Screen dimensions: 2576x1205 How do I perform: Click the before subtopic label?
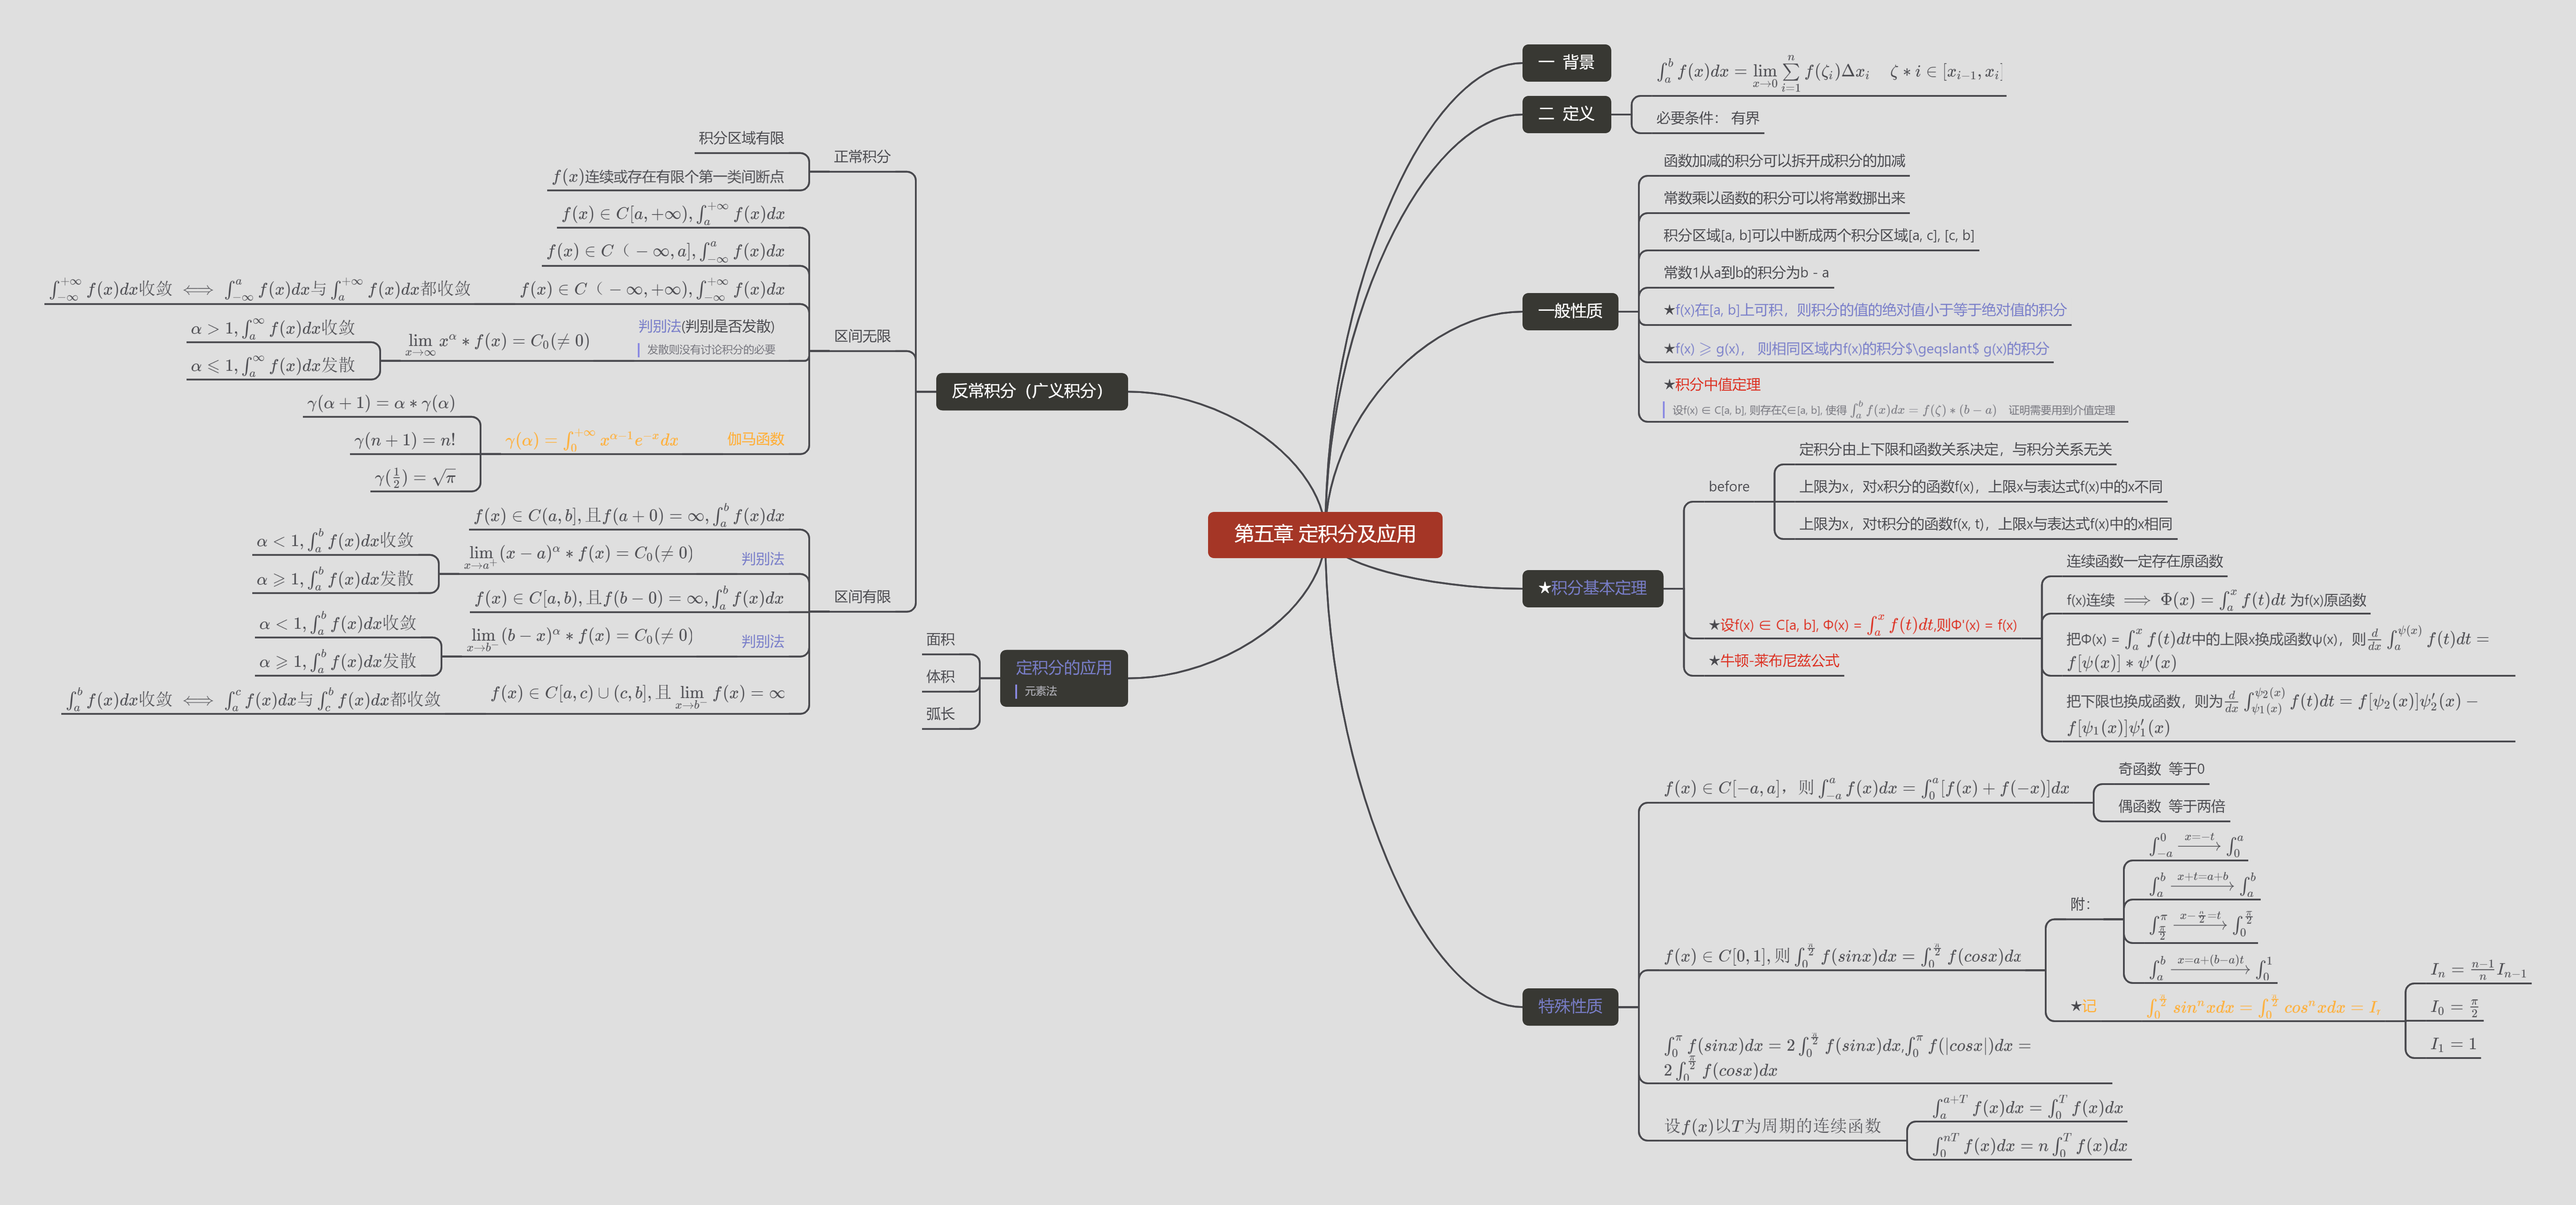tap(1728, 487)
